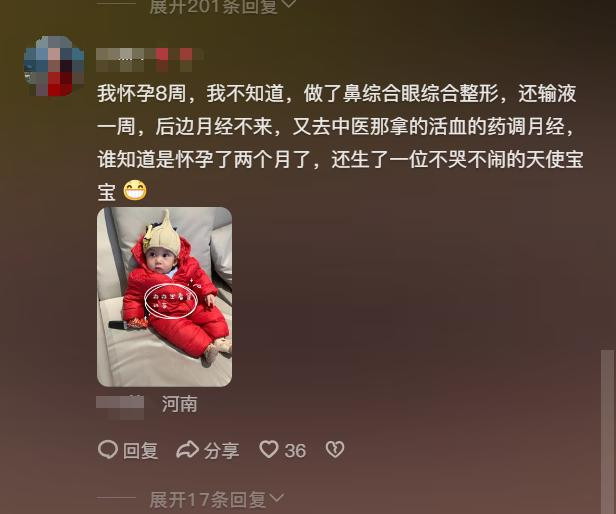Click the chevron after 展开17条回复
This screenshot has width=616, height=514.
277,499
